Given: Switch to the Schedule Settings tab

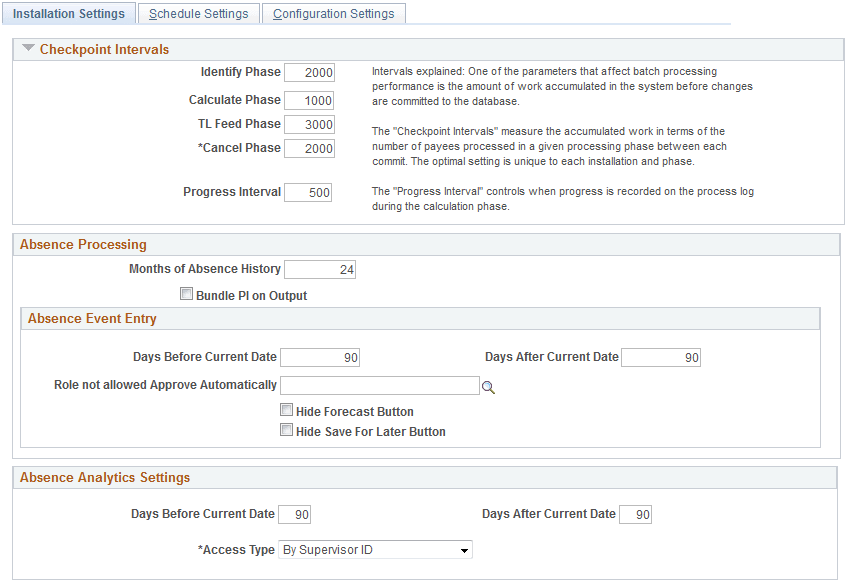Looking at the screenshot, I should pyautogui.click(x=198, y=13).
